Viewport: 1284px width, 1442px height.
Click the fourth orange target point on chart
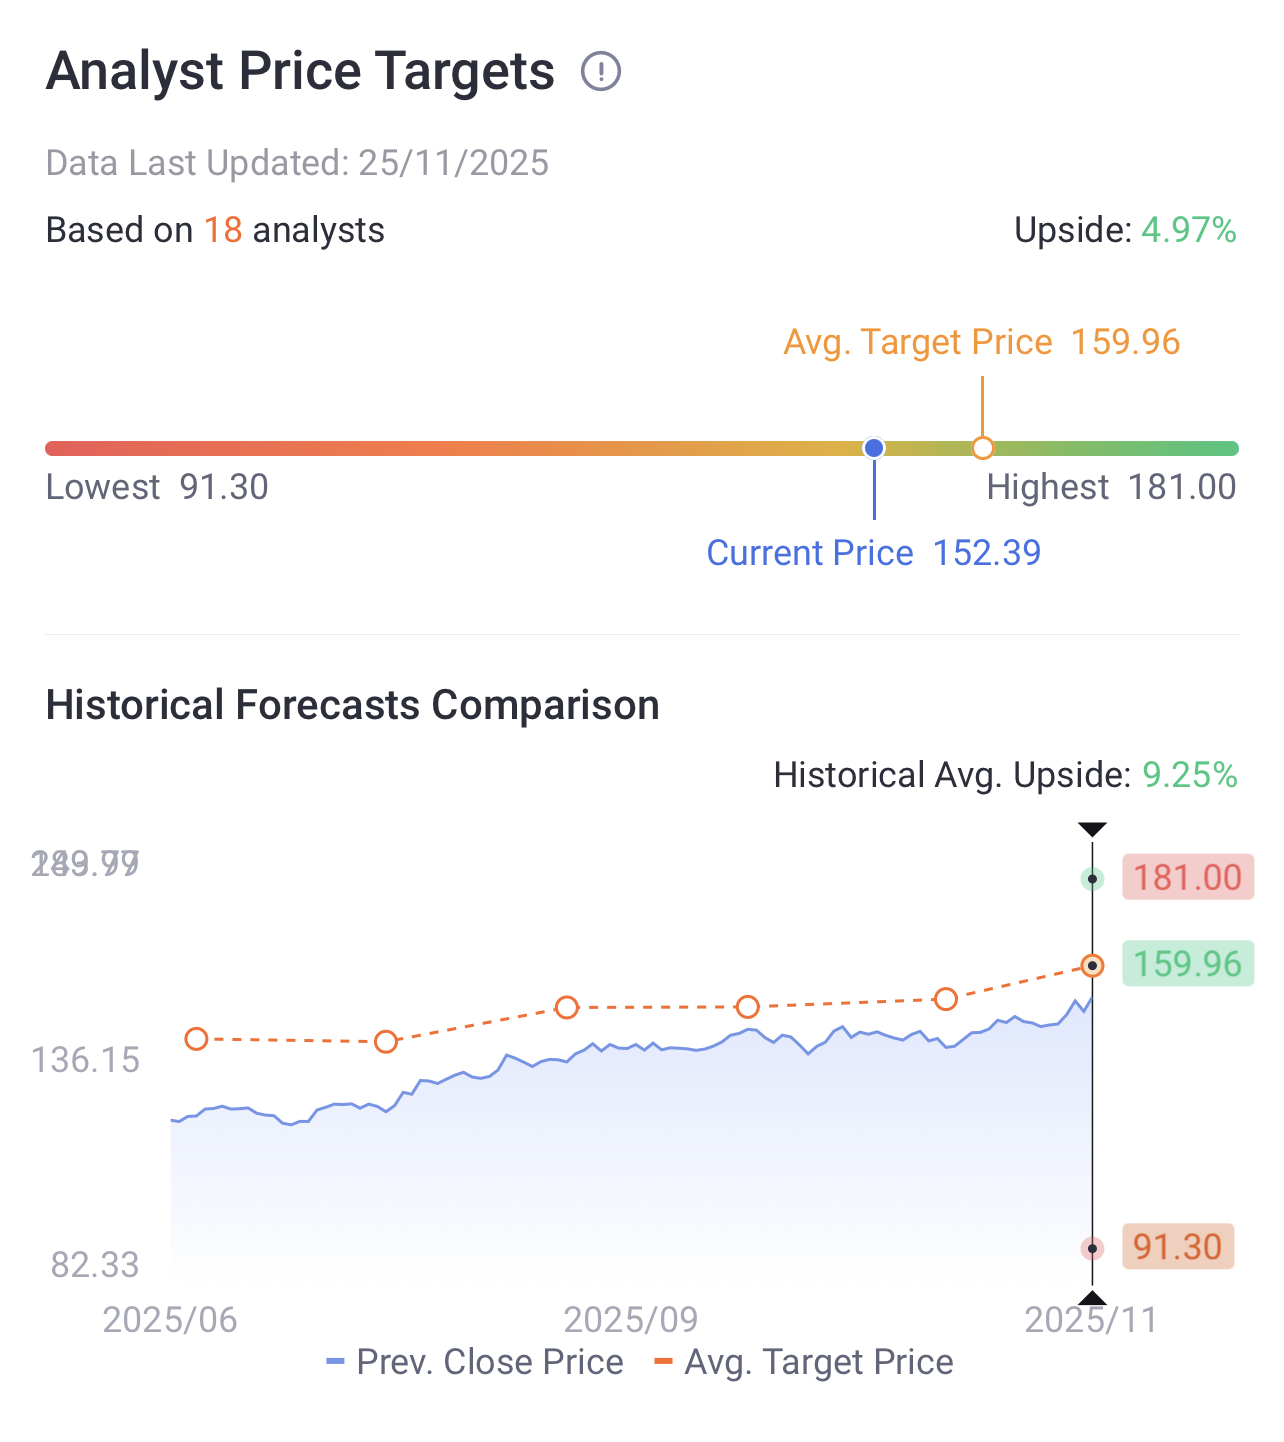748,1007
